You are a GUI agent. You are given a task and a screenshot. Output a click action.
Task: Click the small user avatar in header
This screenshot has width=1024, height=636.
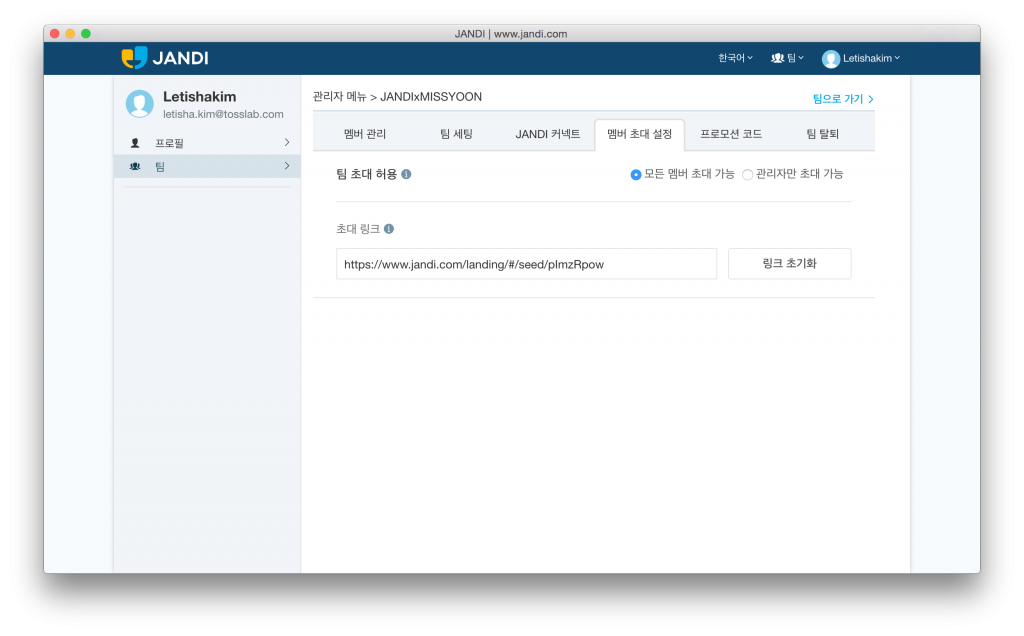(x=830, y=59)
